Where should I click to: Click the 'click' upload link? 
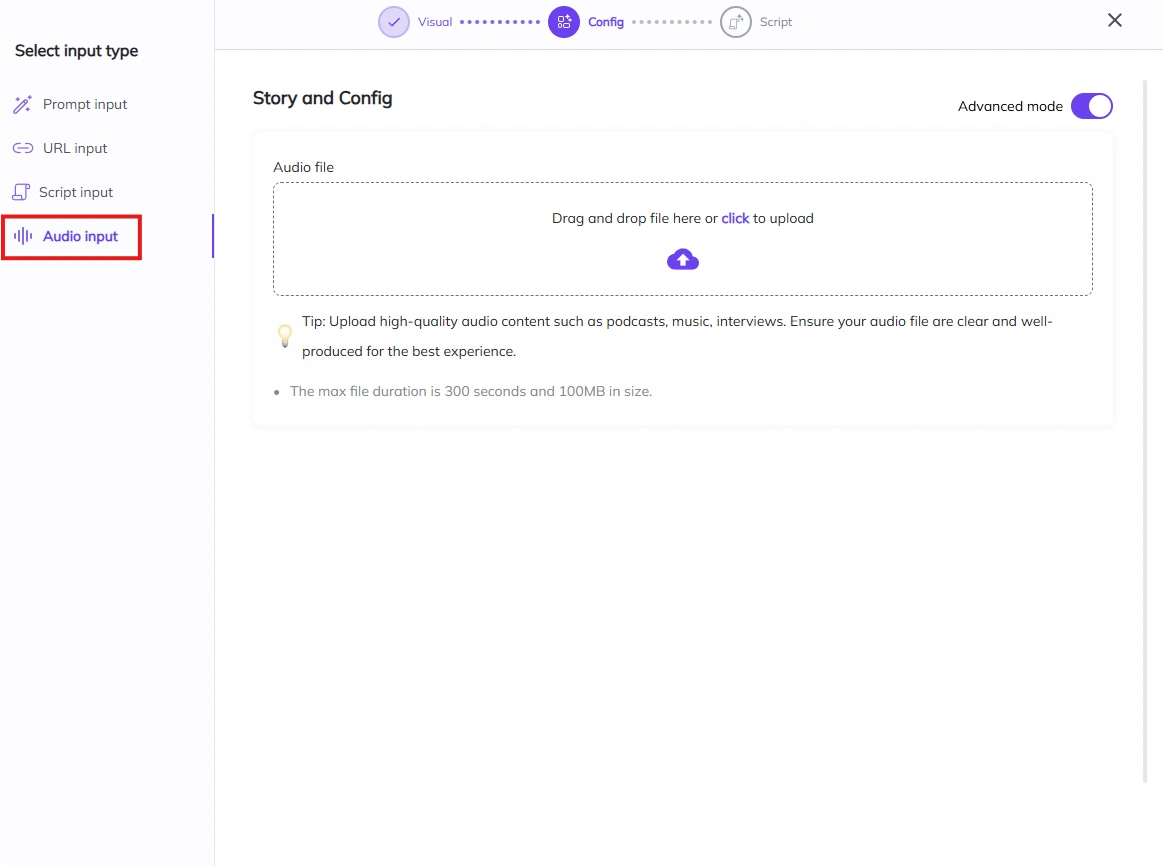pyautogui.click(x=735, y=218)
